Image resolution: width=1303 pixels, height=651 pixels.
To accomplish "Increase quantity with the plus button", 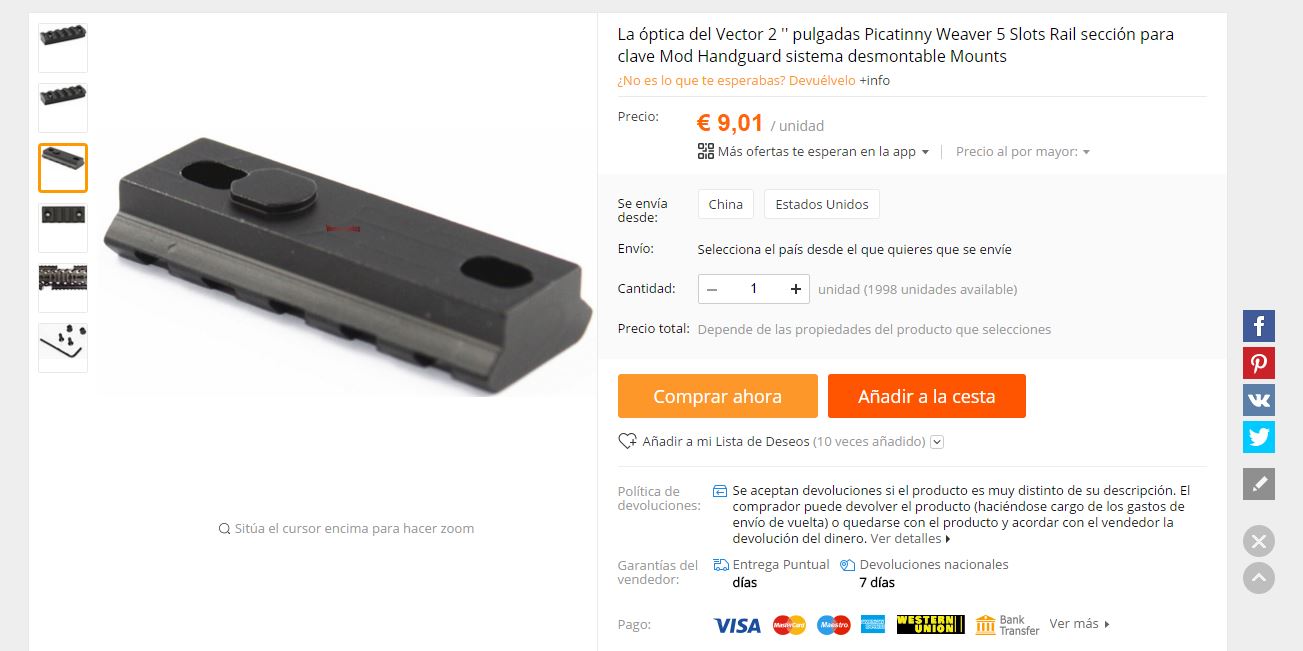I will coord(796,289).
